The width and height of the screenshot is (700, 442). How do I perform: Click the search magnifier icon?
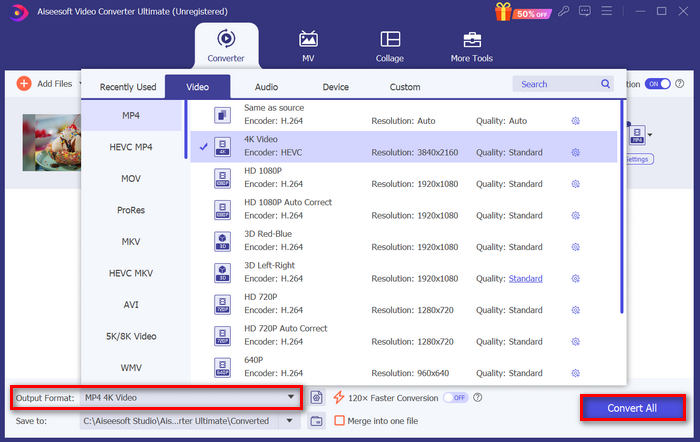[x=605, y=84]
